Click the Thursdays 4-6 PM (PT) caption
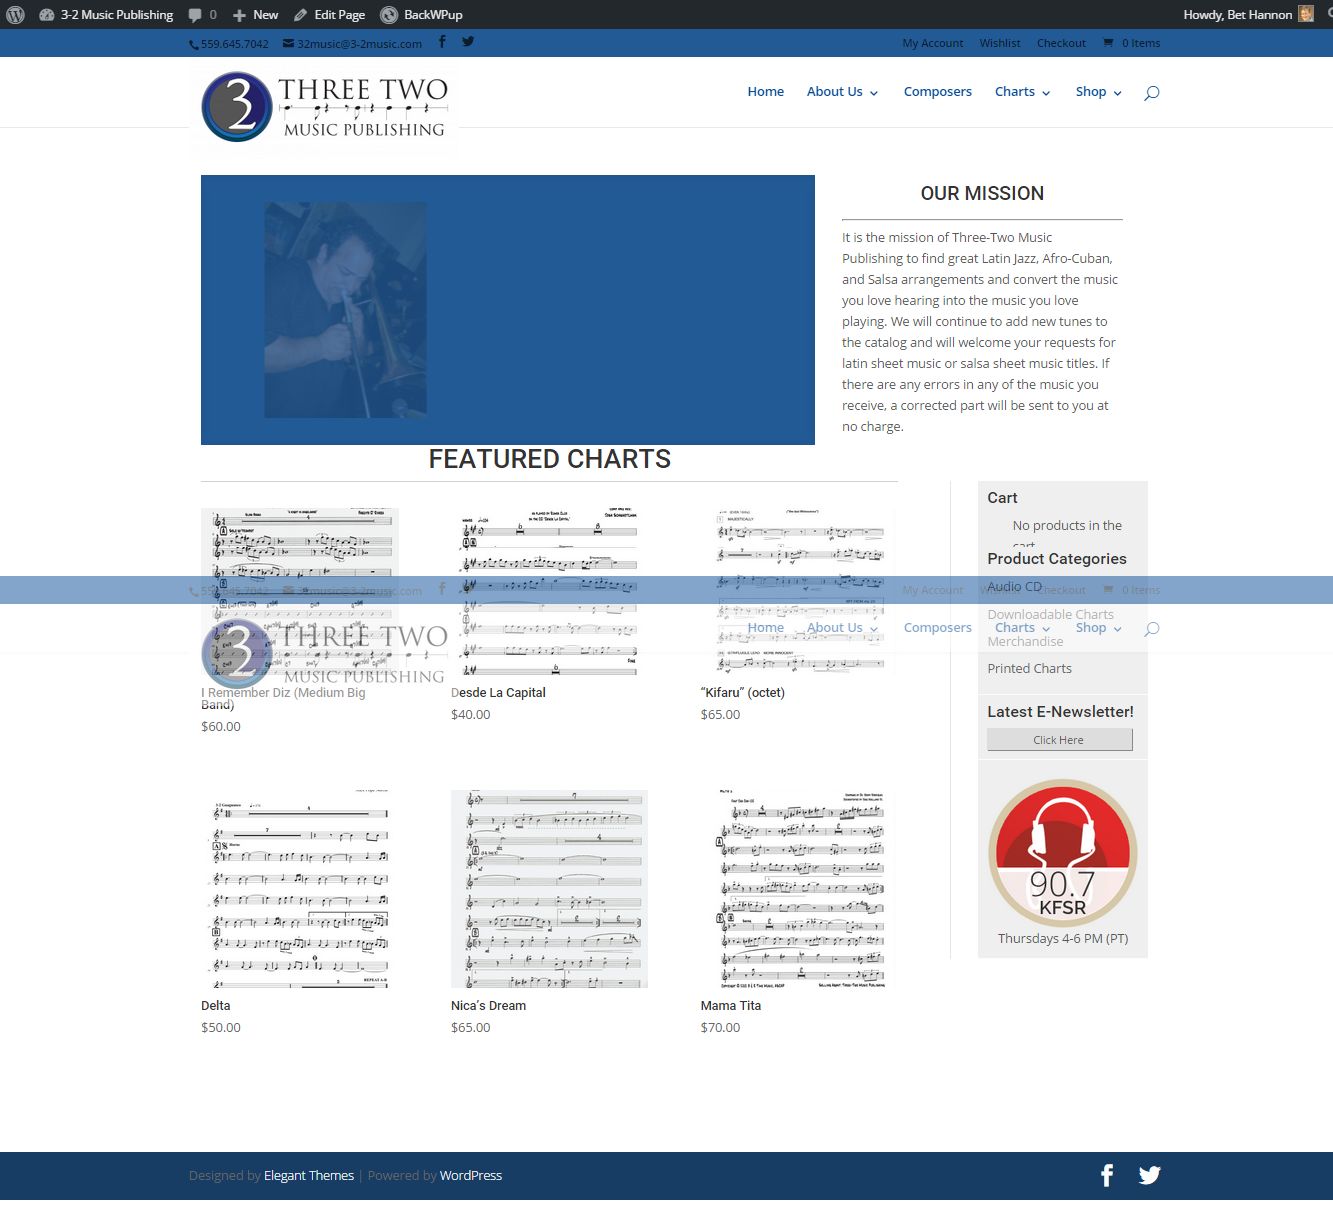 coord(1063,939)
